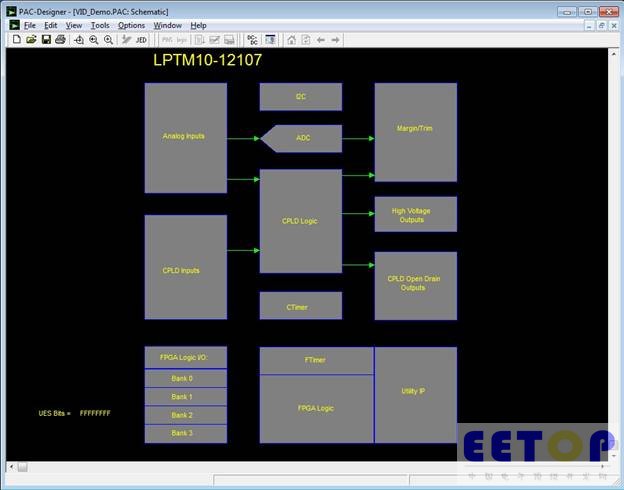Click the UES Bits FFFFFFFF value
Viewport: 624px width, 490px height.
(95, 413)
